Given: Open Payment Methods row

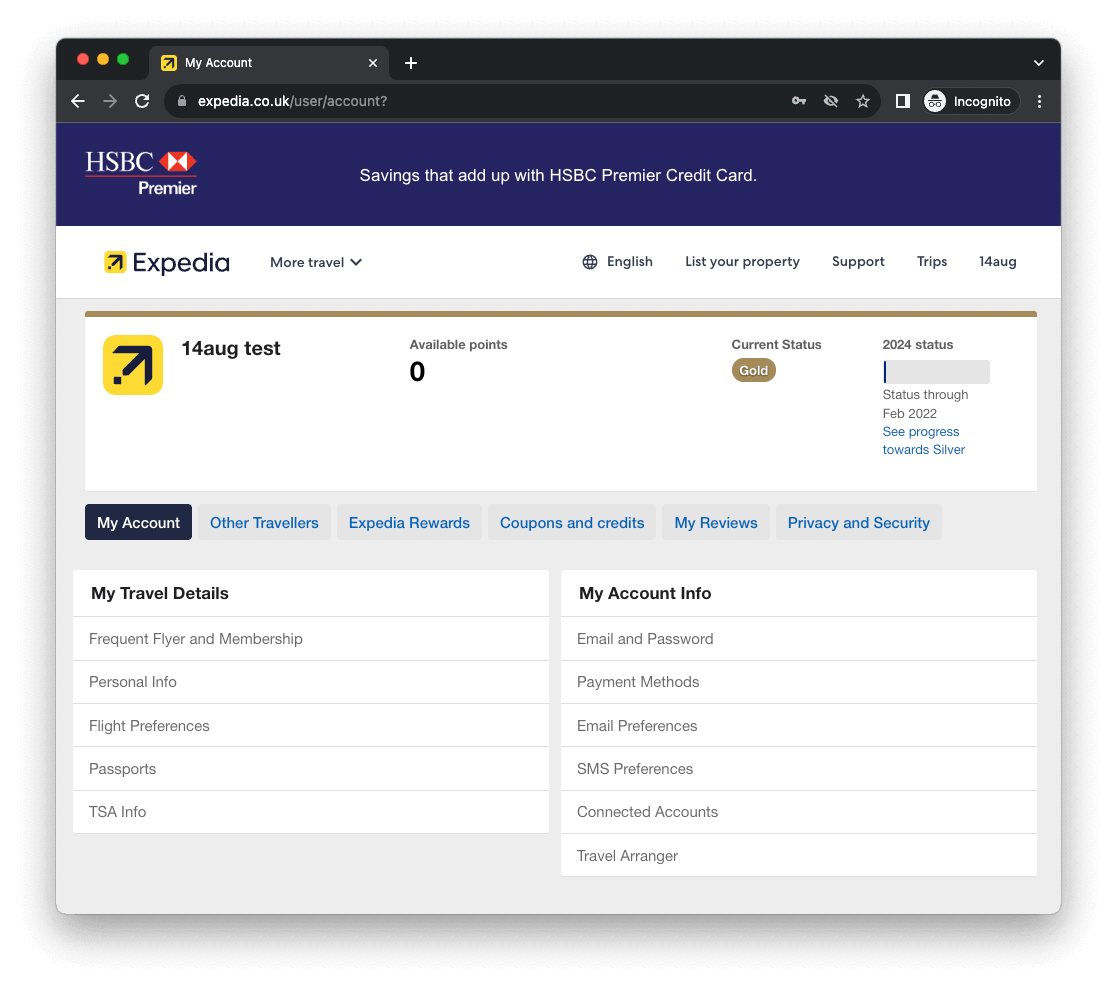Looking at the screenshot, I should (799, 682).
